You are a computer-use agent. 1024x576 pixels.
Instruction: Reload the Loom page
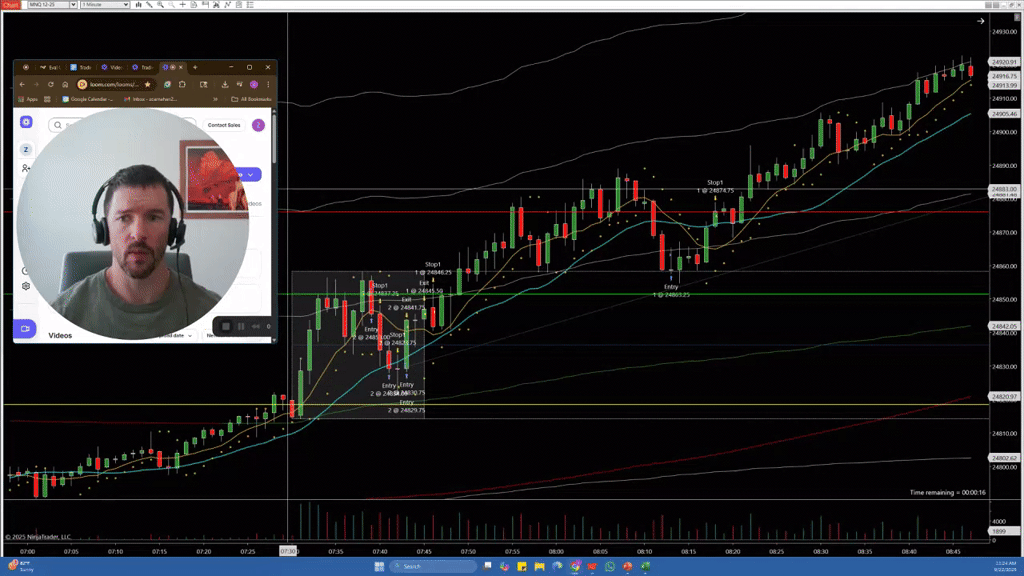50,84
